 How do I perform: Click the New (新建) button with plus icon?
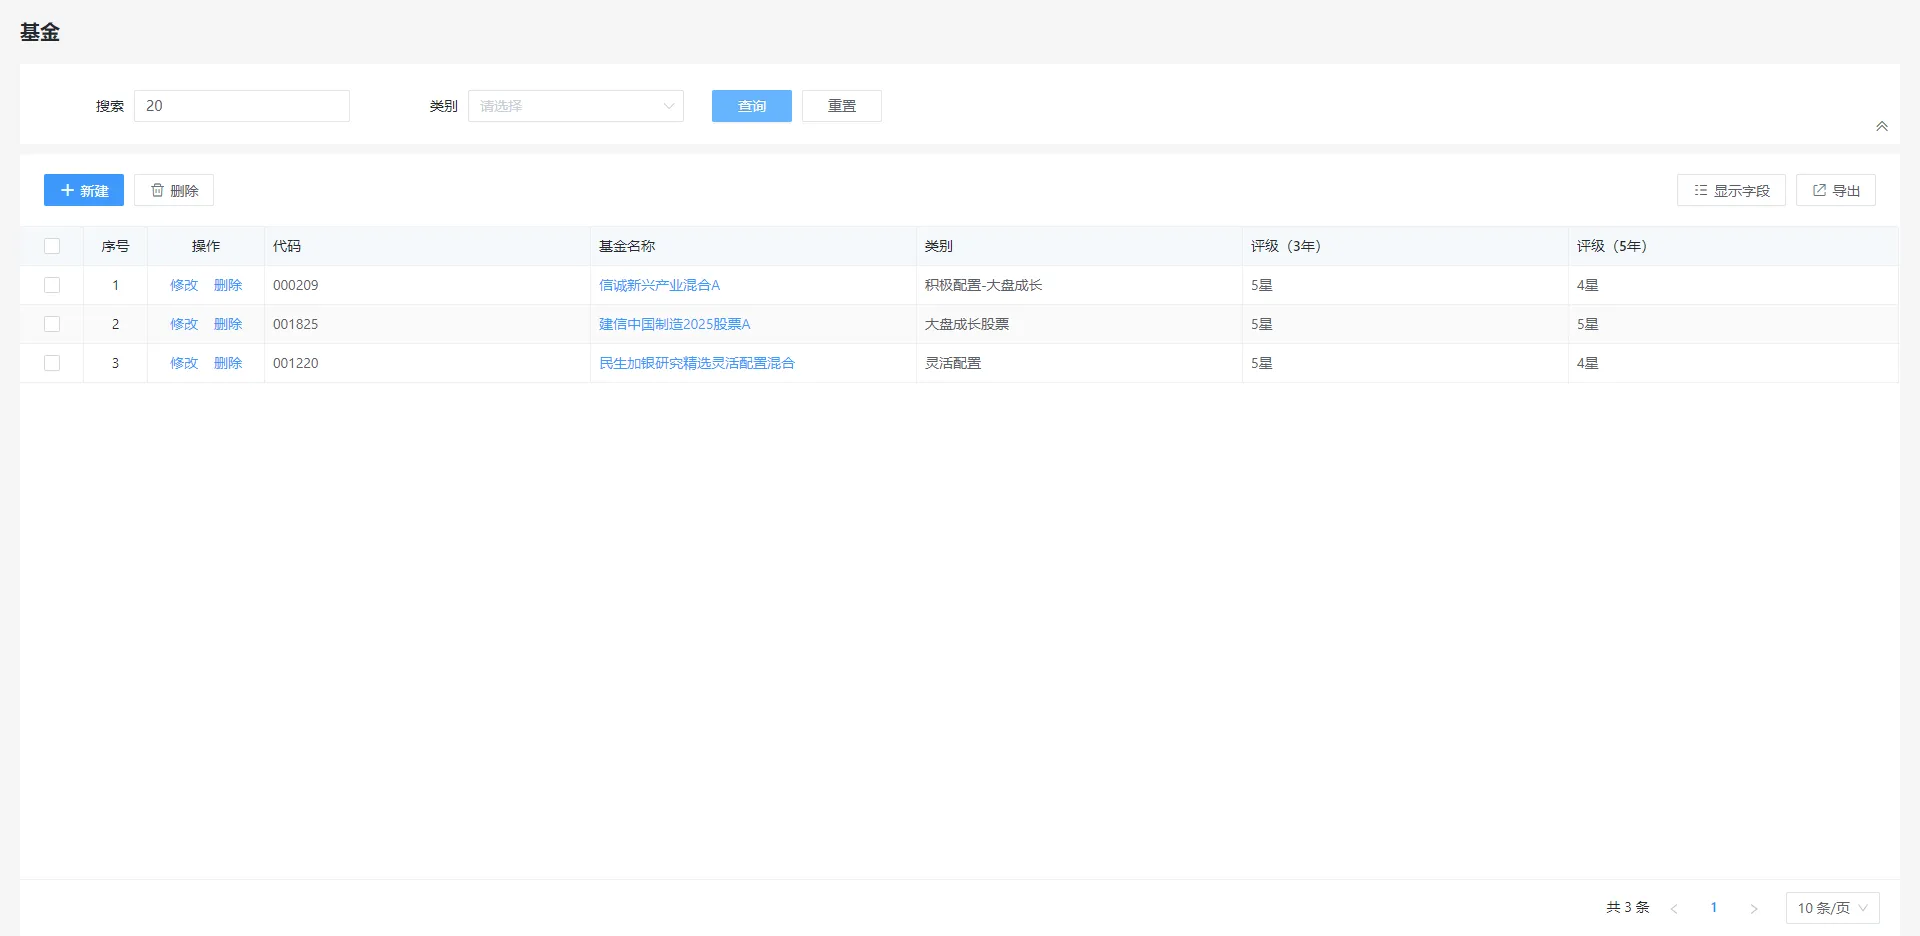click(84, 190)
